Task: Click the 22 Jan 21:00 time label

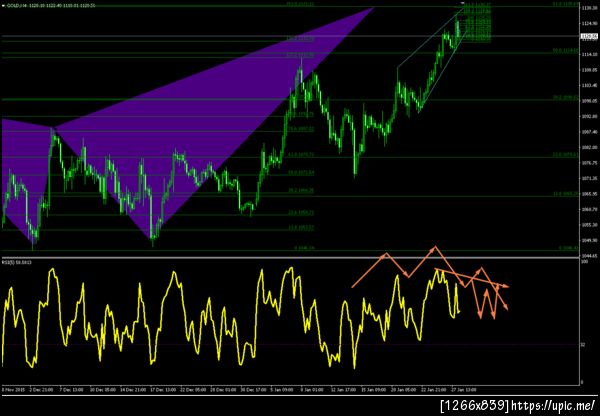Action: (434, 390)
